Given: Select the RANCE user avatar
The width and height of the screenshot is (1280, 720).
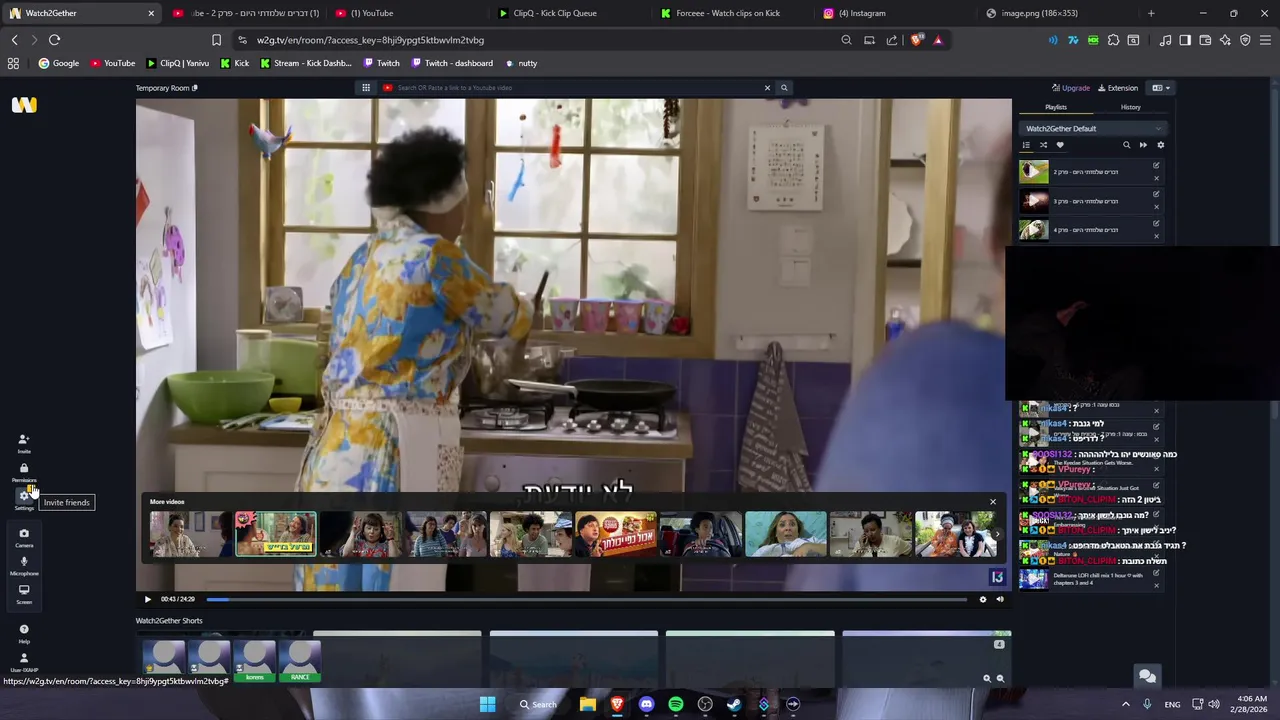Looking at the screenshot, I should click(x=300, y=661).
